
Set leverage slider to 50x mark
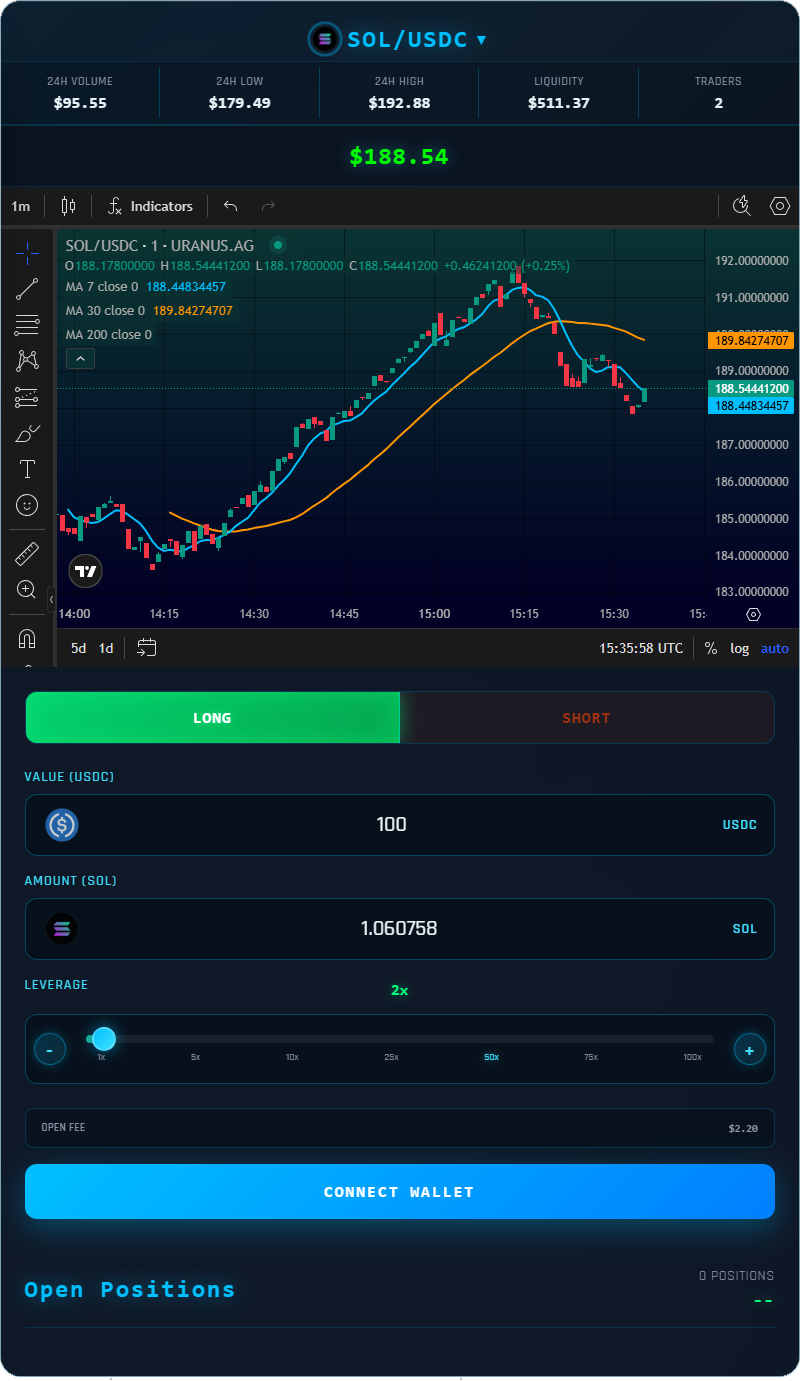491,1057
